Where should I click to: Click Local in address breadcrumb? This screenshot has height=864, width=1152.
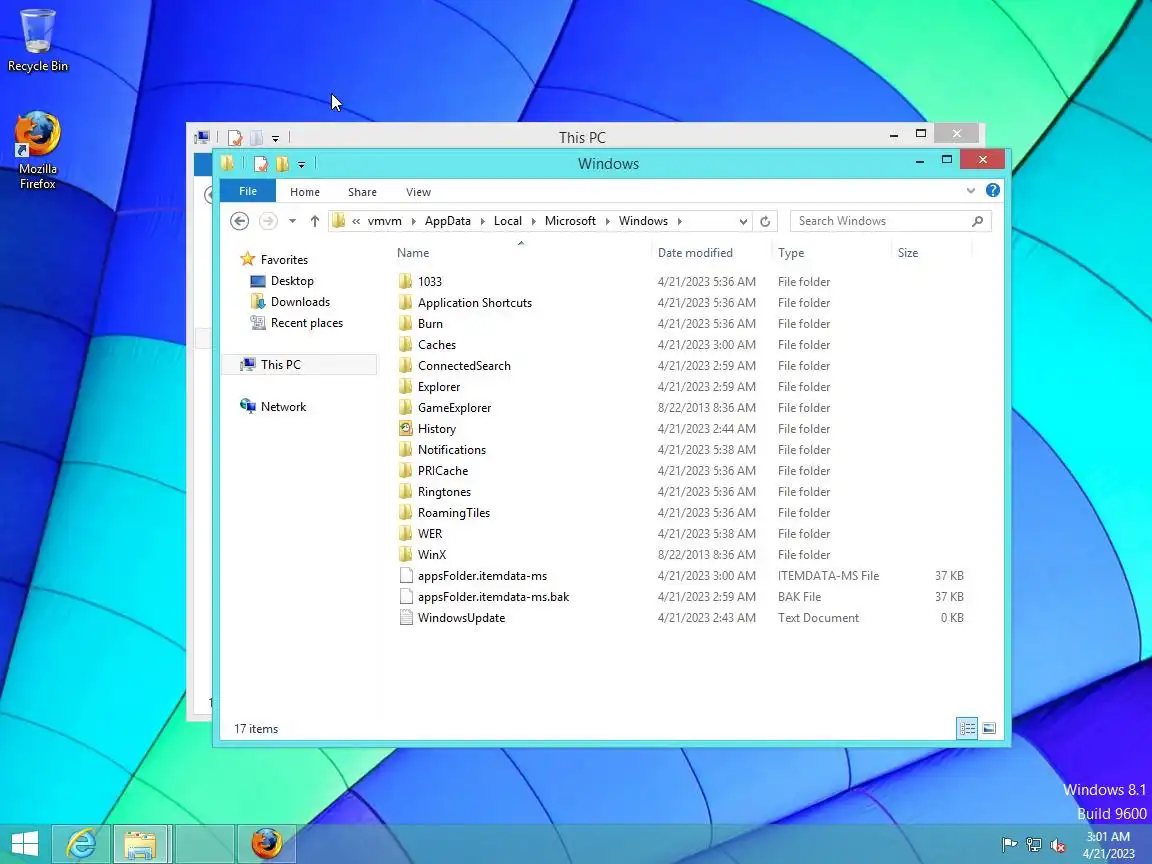(x=508, y=221)
